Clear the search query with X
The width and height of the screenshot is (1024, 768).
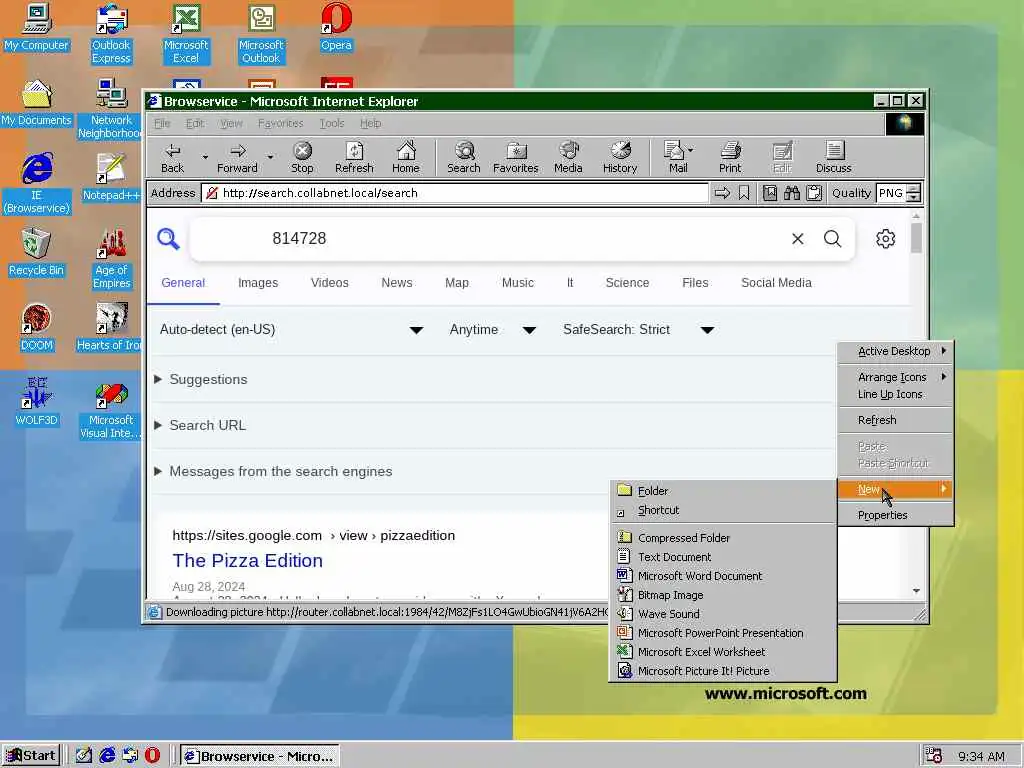tap(797, 239)
